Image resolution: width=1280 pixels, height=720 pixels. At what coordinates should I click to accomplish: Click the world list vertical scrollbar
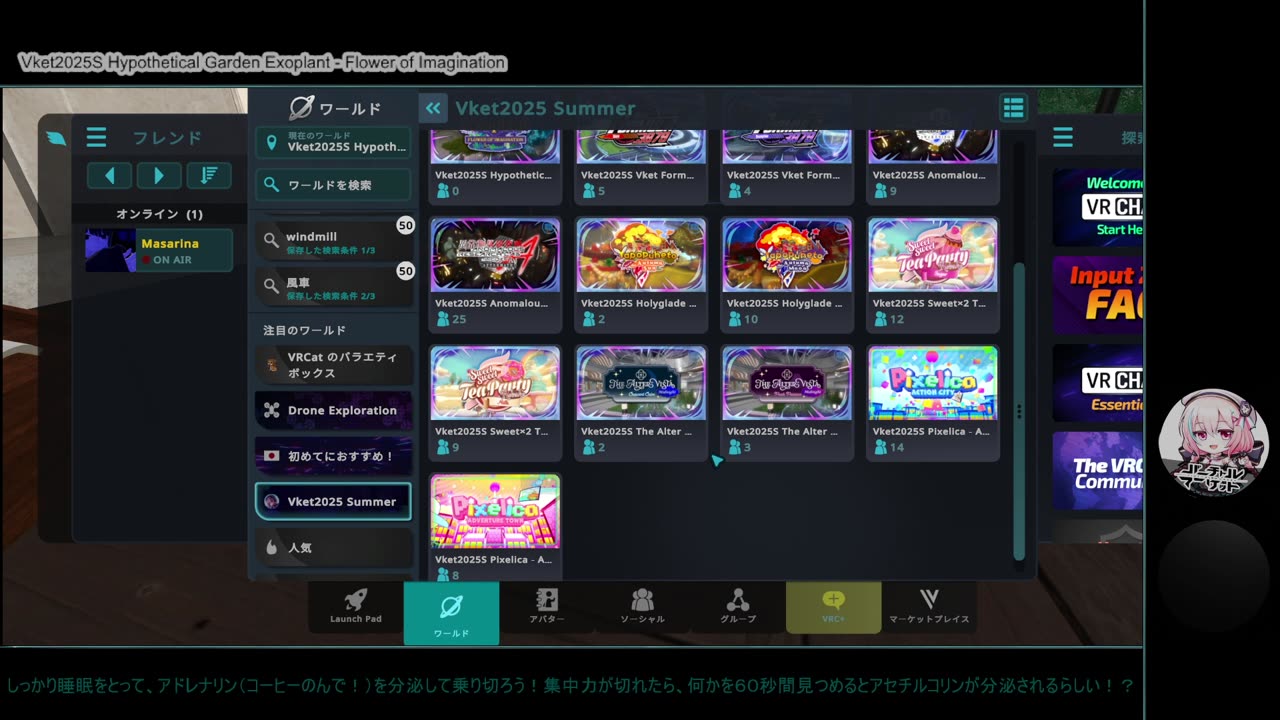[1019, 410]
